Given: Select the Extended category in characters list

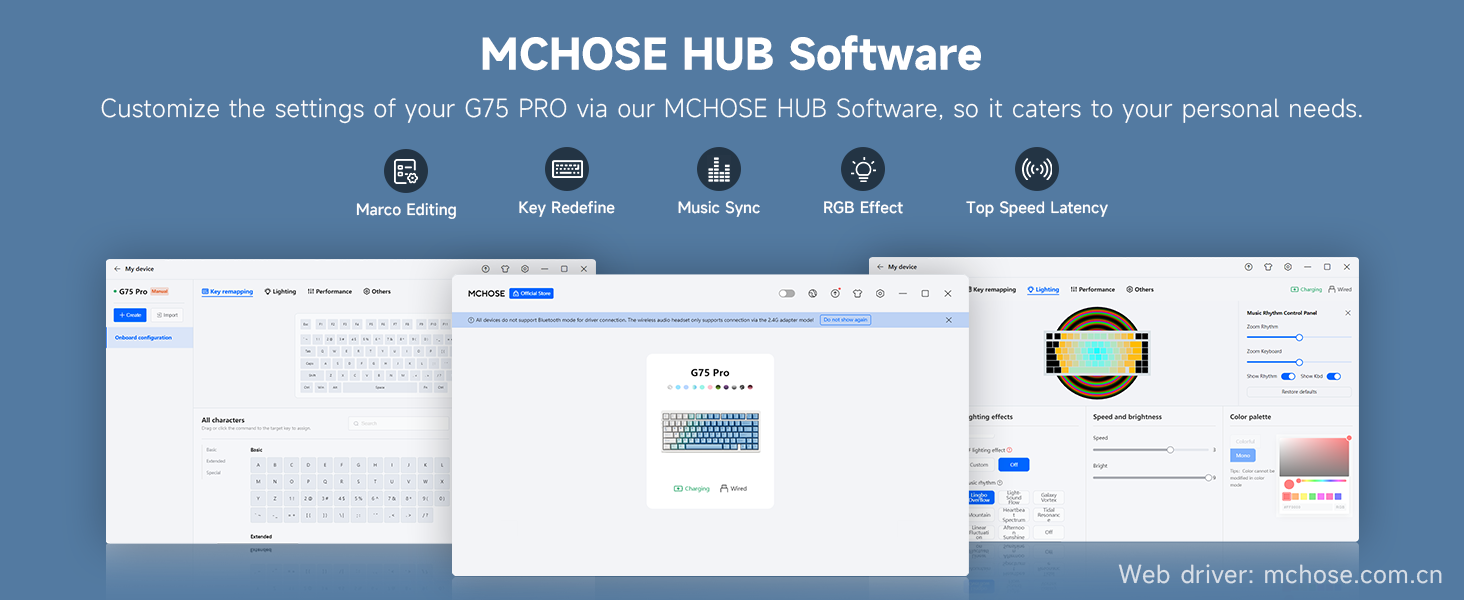Looking at the screenshot, I should [x=215, y=461].
